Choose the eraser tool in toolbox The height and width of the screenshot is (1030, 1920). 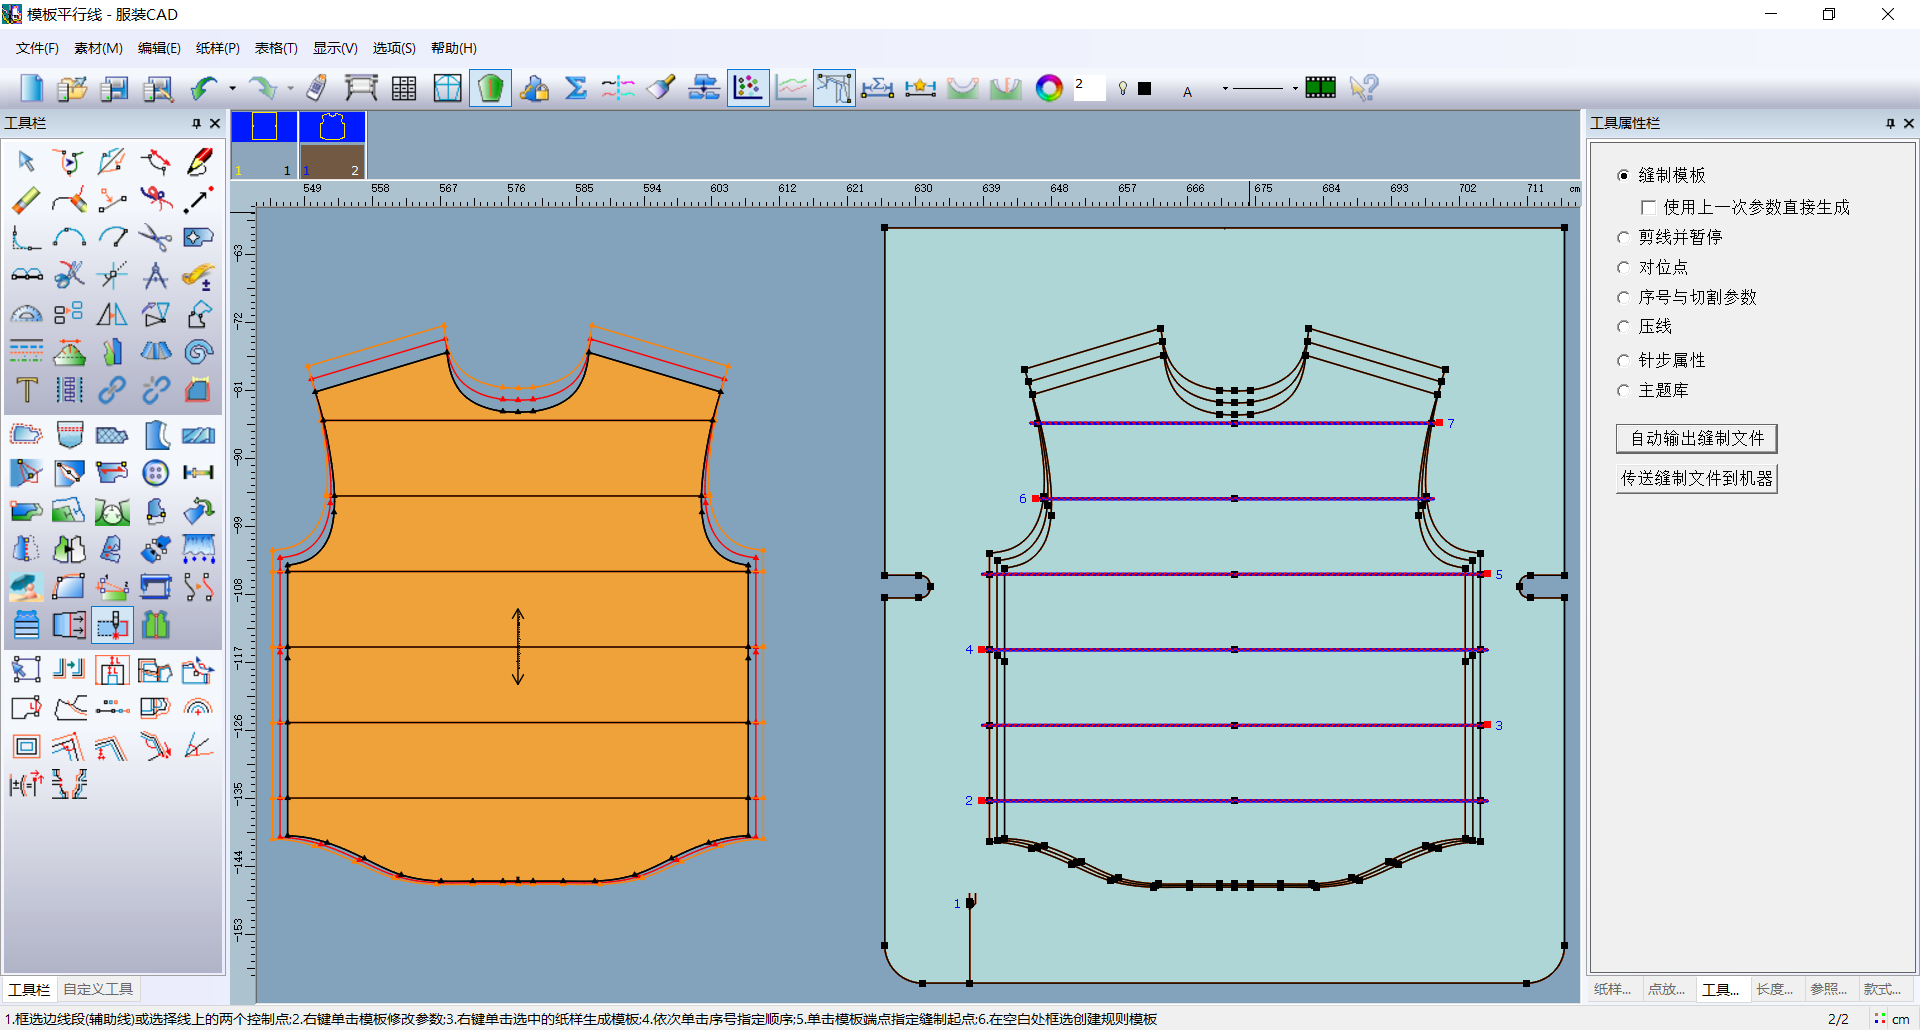click(26, 199)
